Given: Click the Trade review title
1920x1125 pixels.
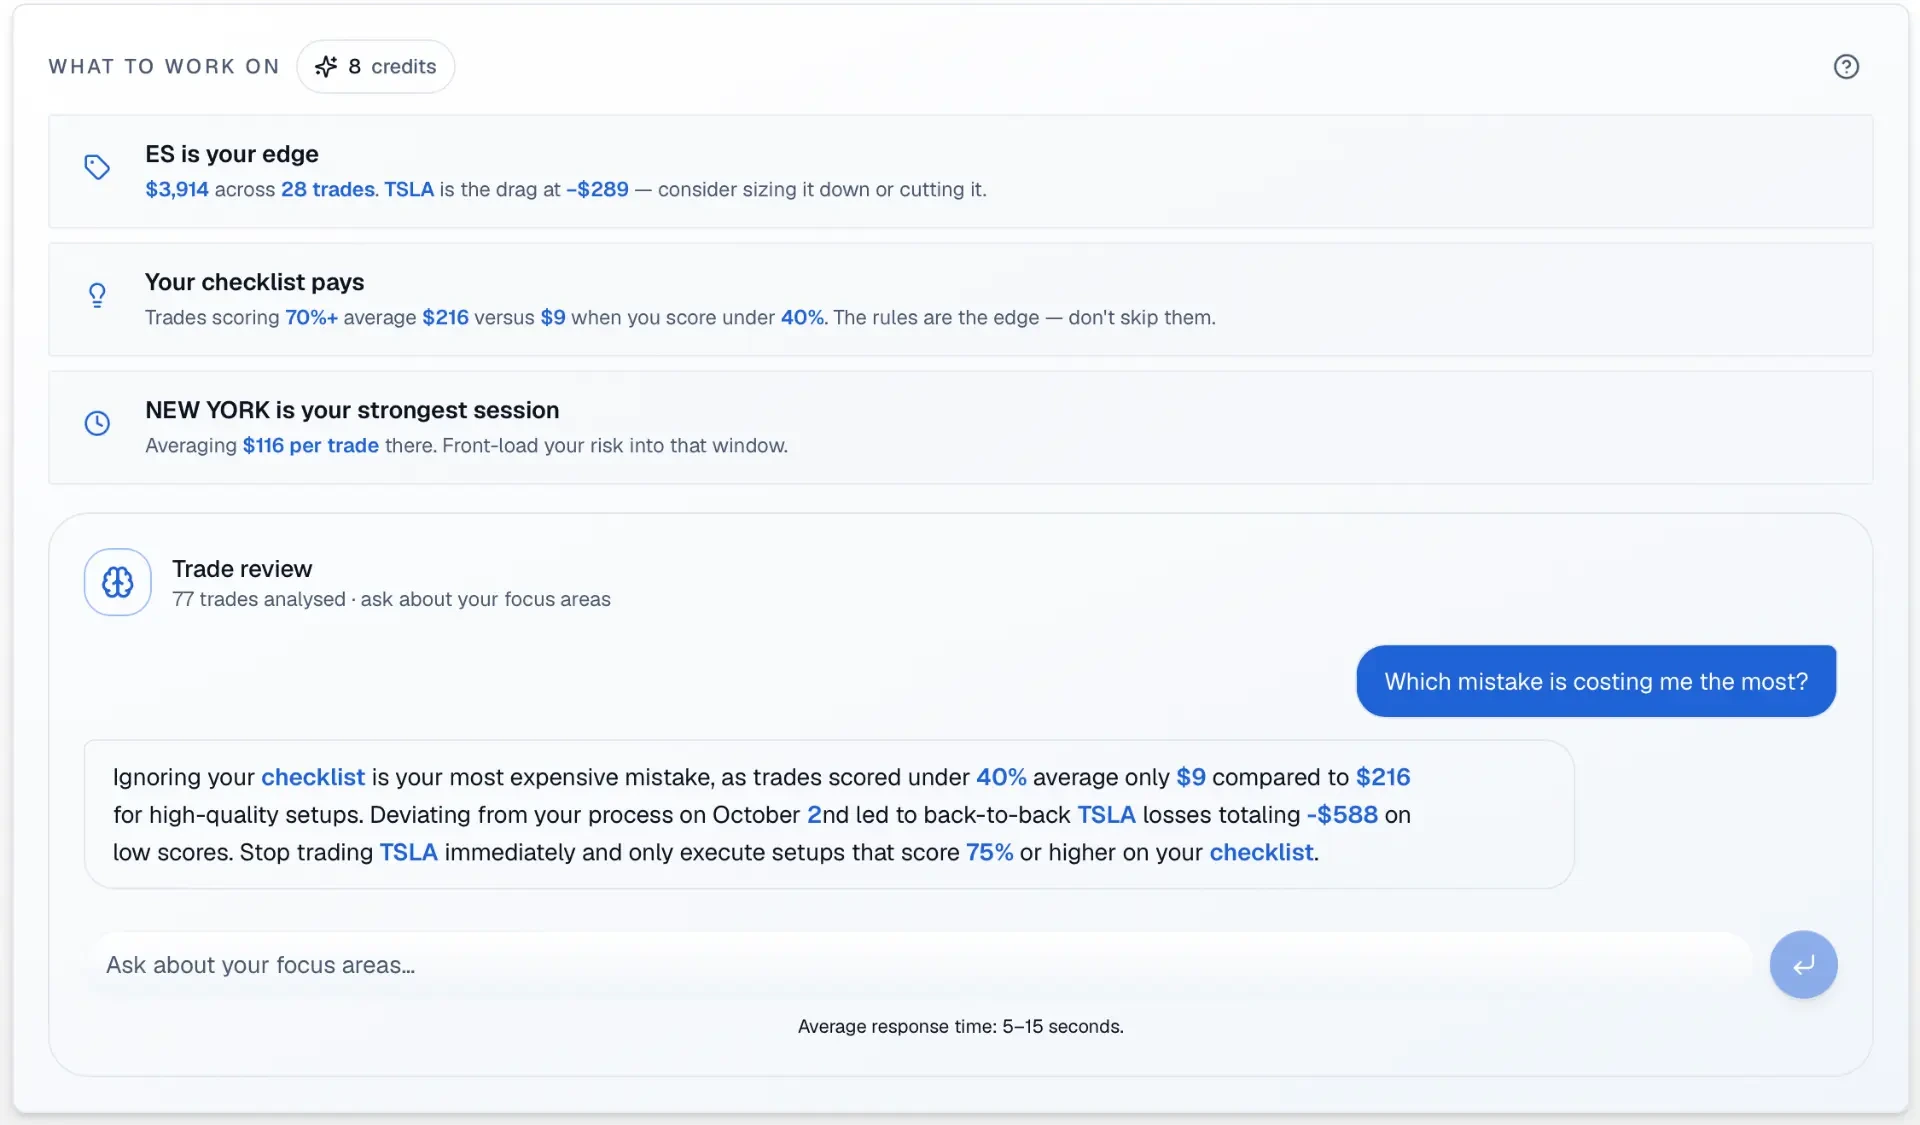Looking at the screenshot, I should pos(242,569).
